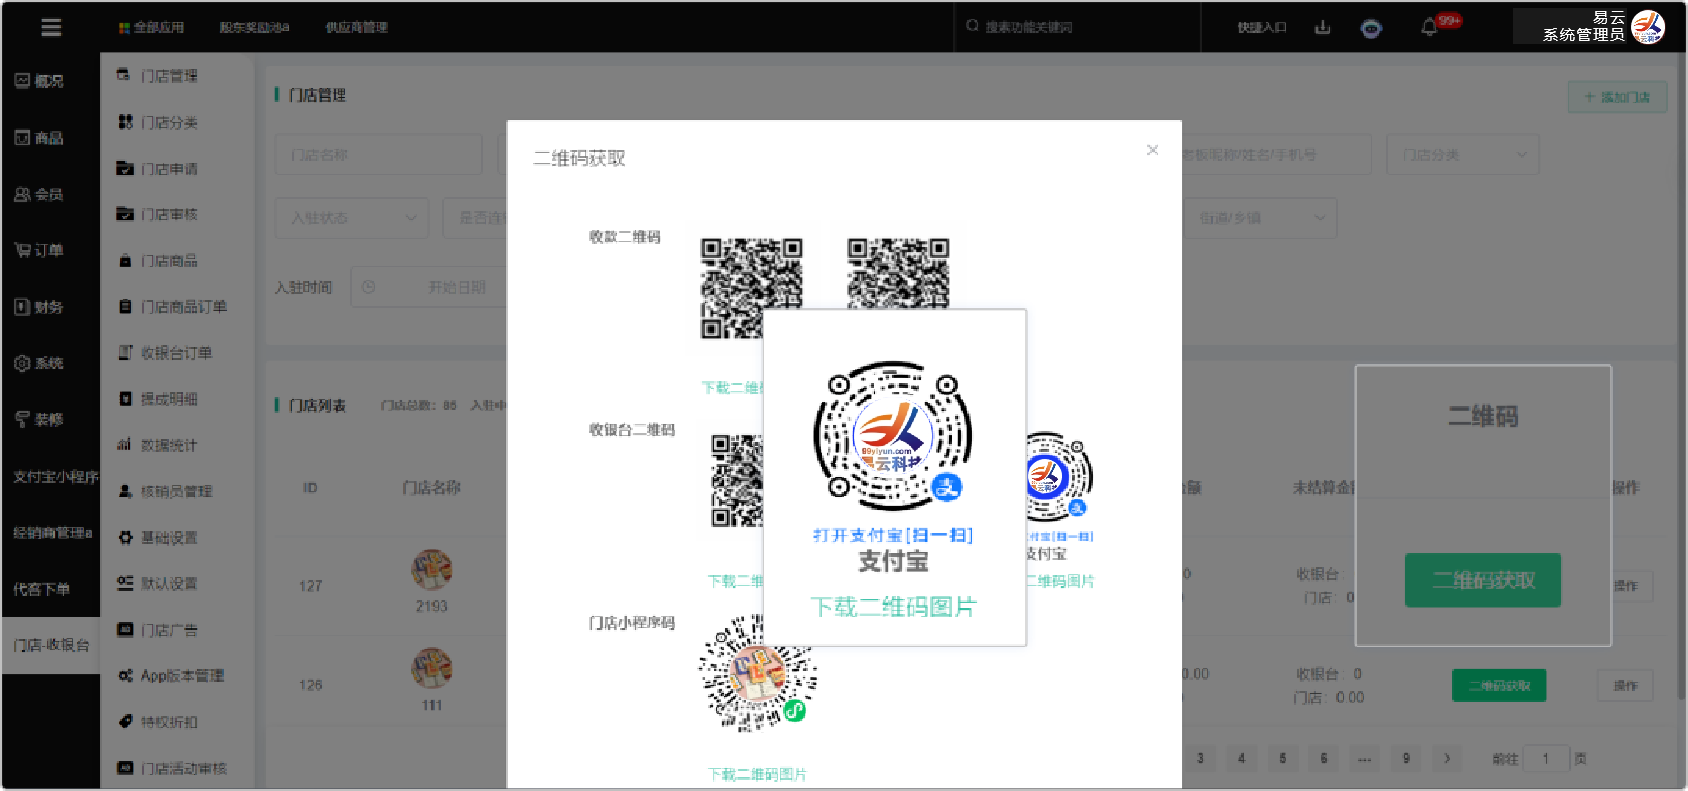This screenshot has height=791, width=1688.
Task: Switch to 股东奖励池a top tab
Action: tap(255, 28)
